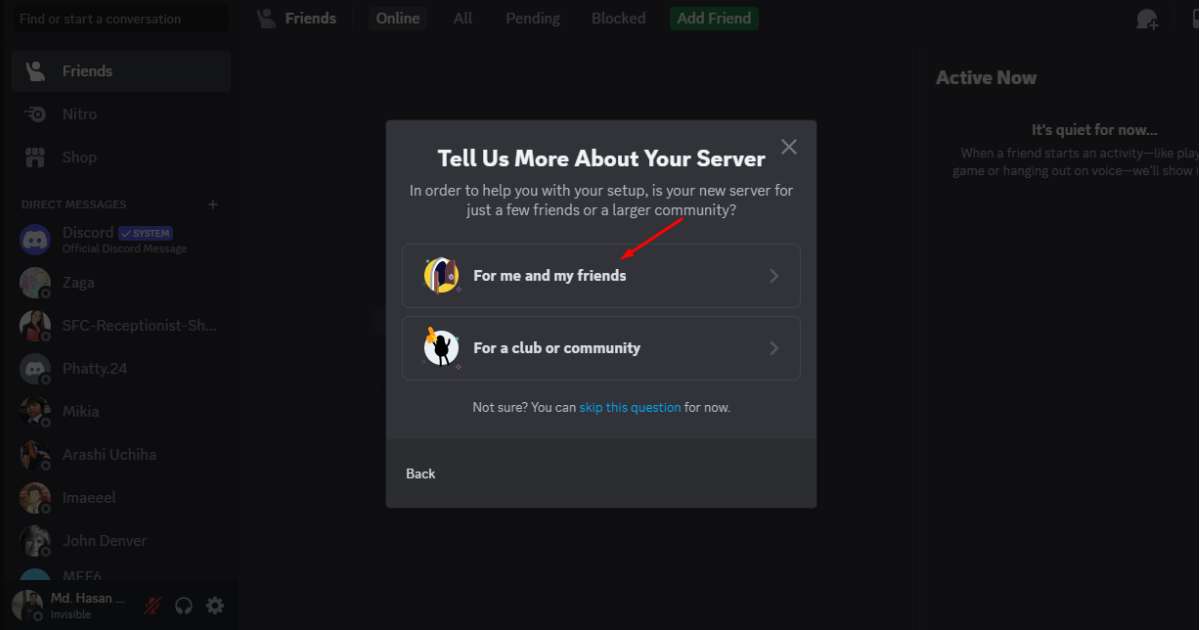1200x630 pixels.
Task: Open the Friends item in the sidebar
Action: click(121, 71)
